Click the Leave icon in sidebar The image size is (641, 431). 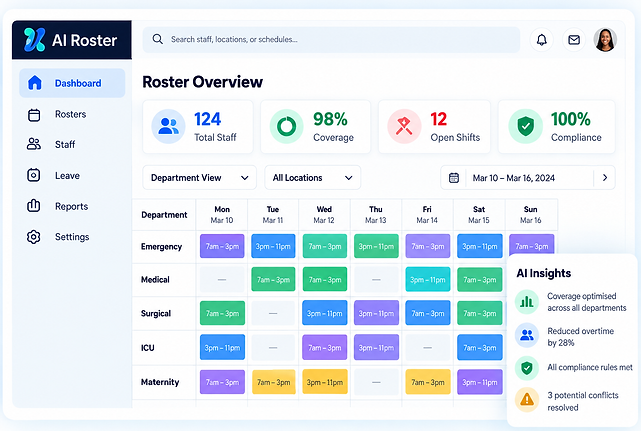34,175
